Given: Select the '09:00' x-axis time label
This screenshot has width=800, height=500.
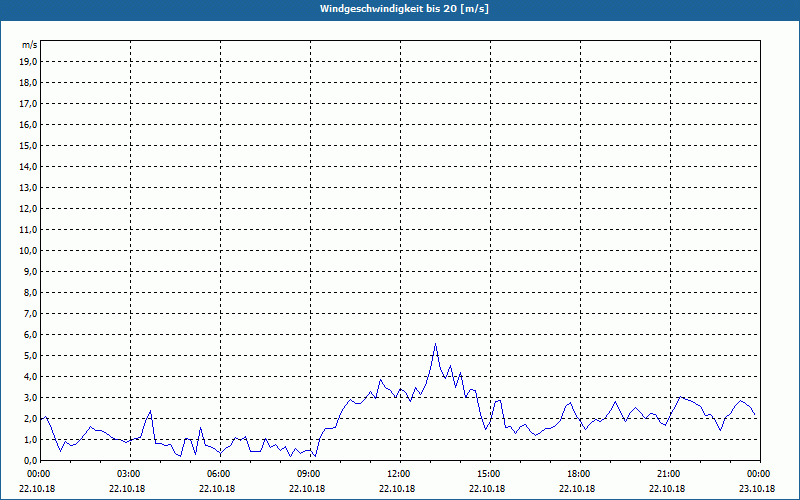Looking at the screenshot, I should (310, 474).
